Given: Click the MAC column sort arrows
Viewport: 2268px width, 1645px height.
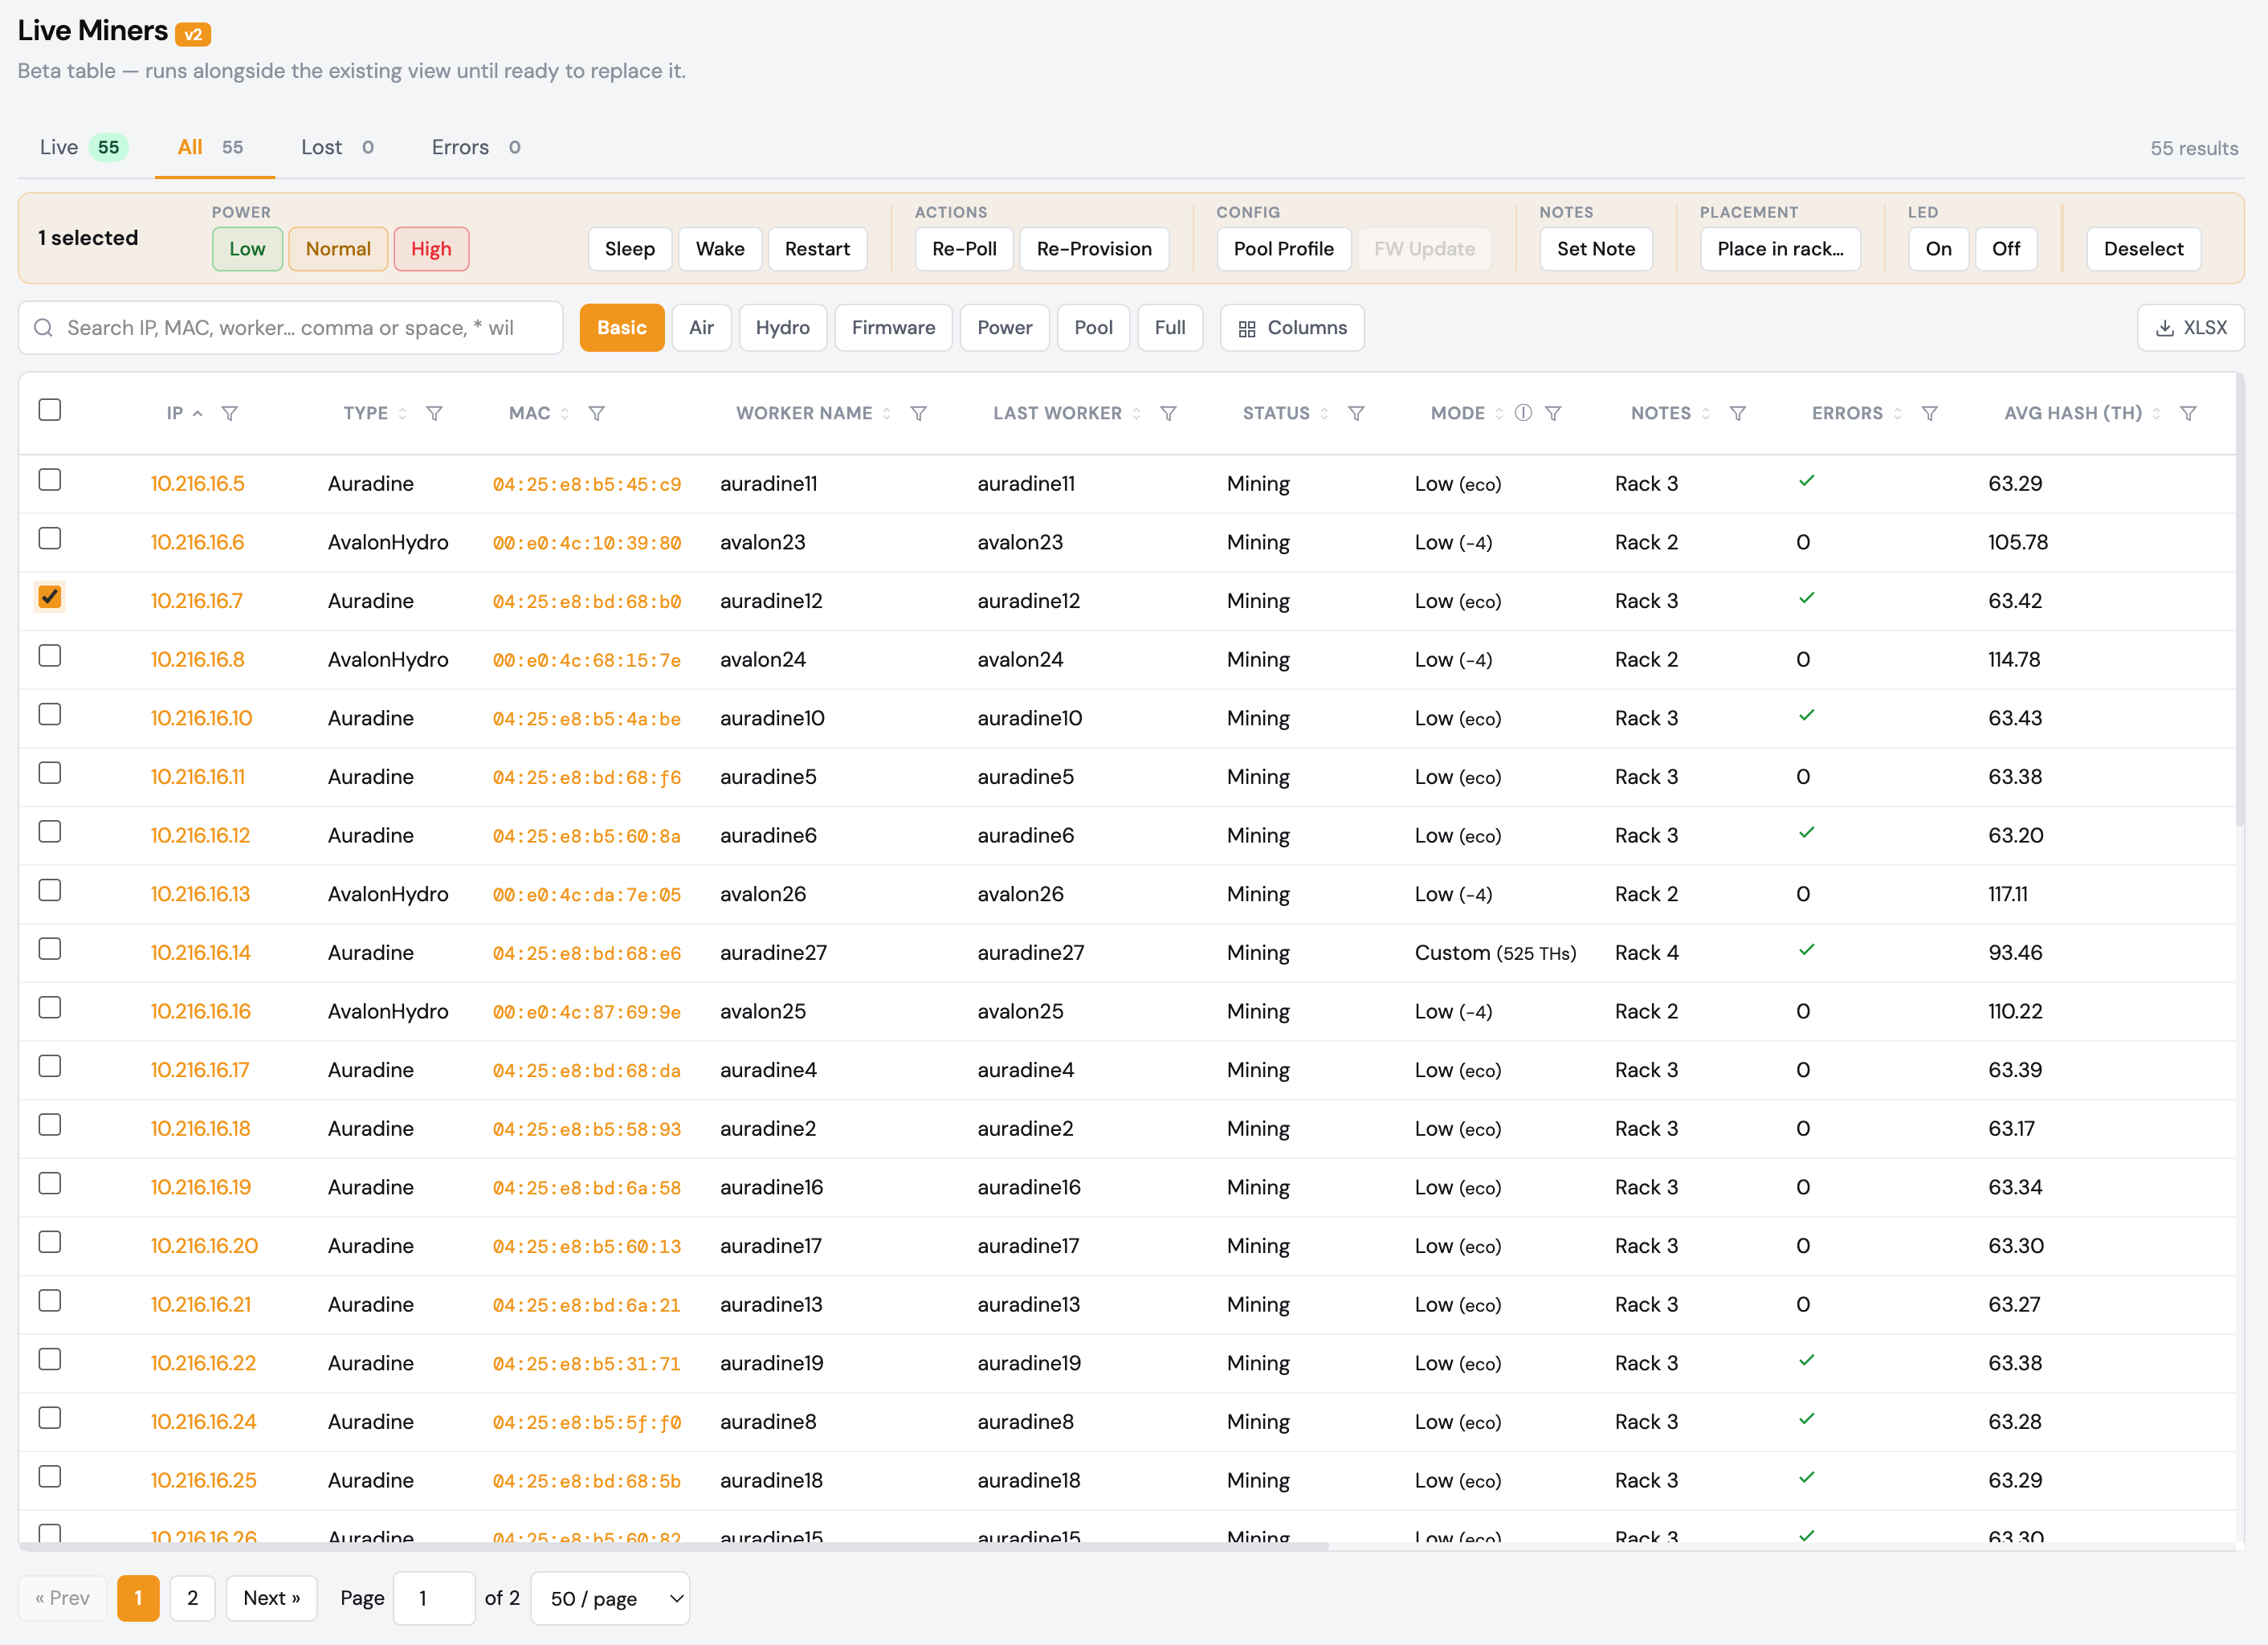Looking at the screenshot, I should [x=564, y=413].
